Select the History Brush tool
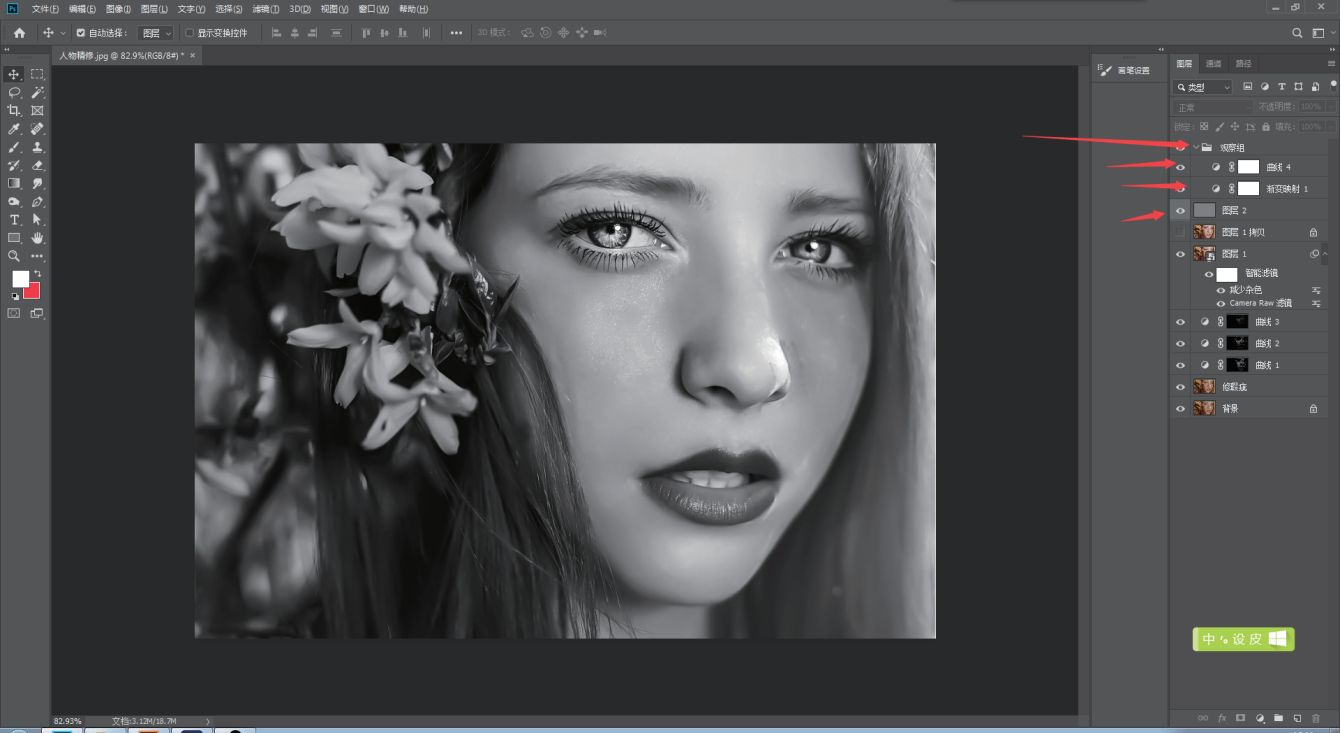 (x=14, y=165)
